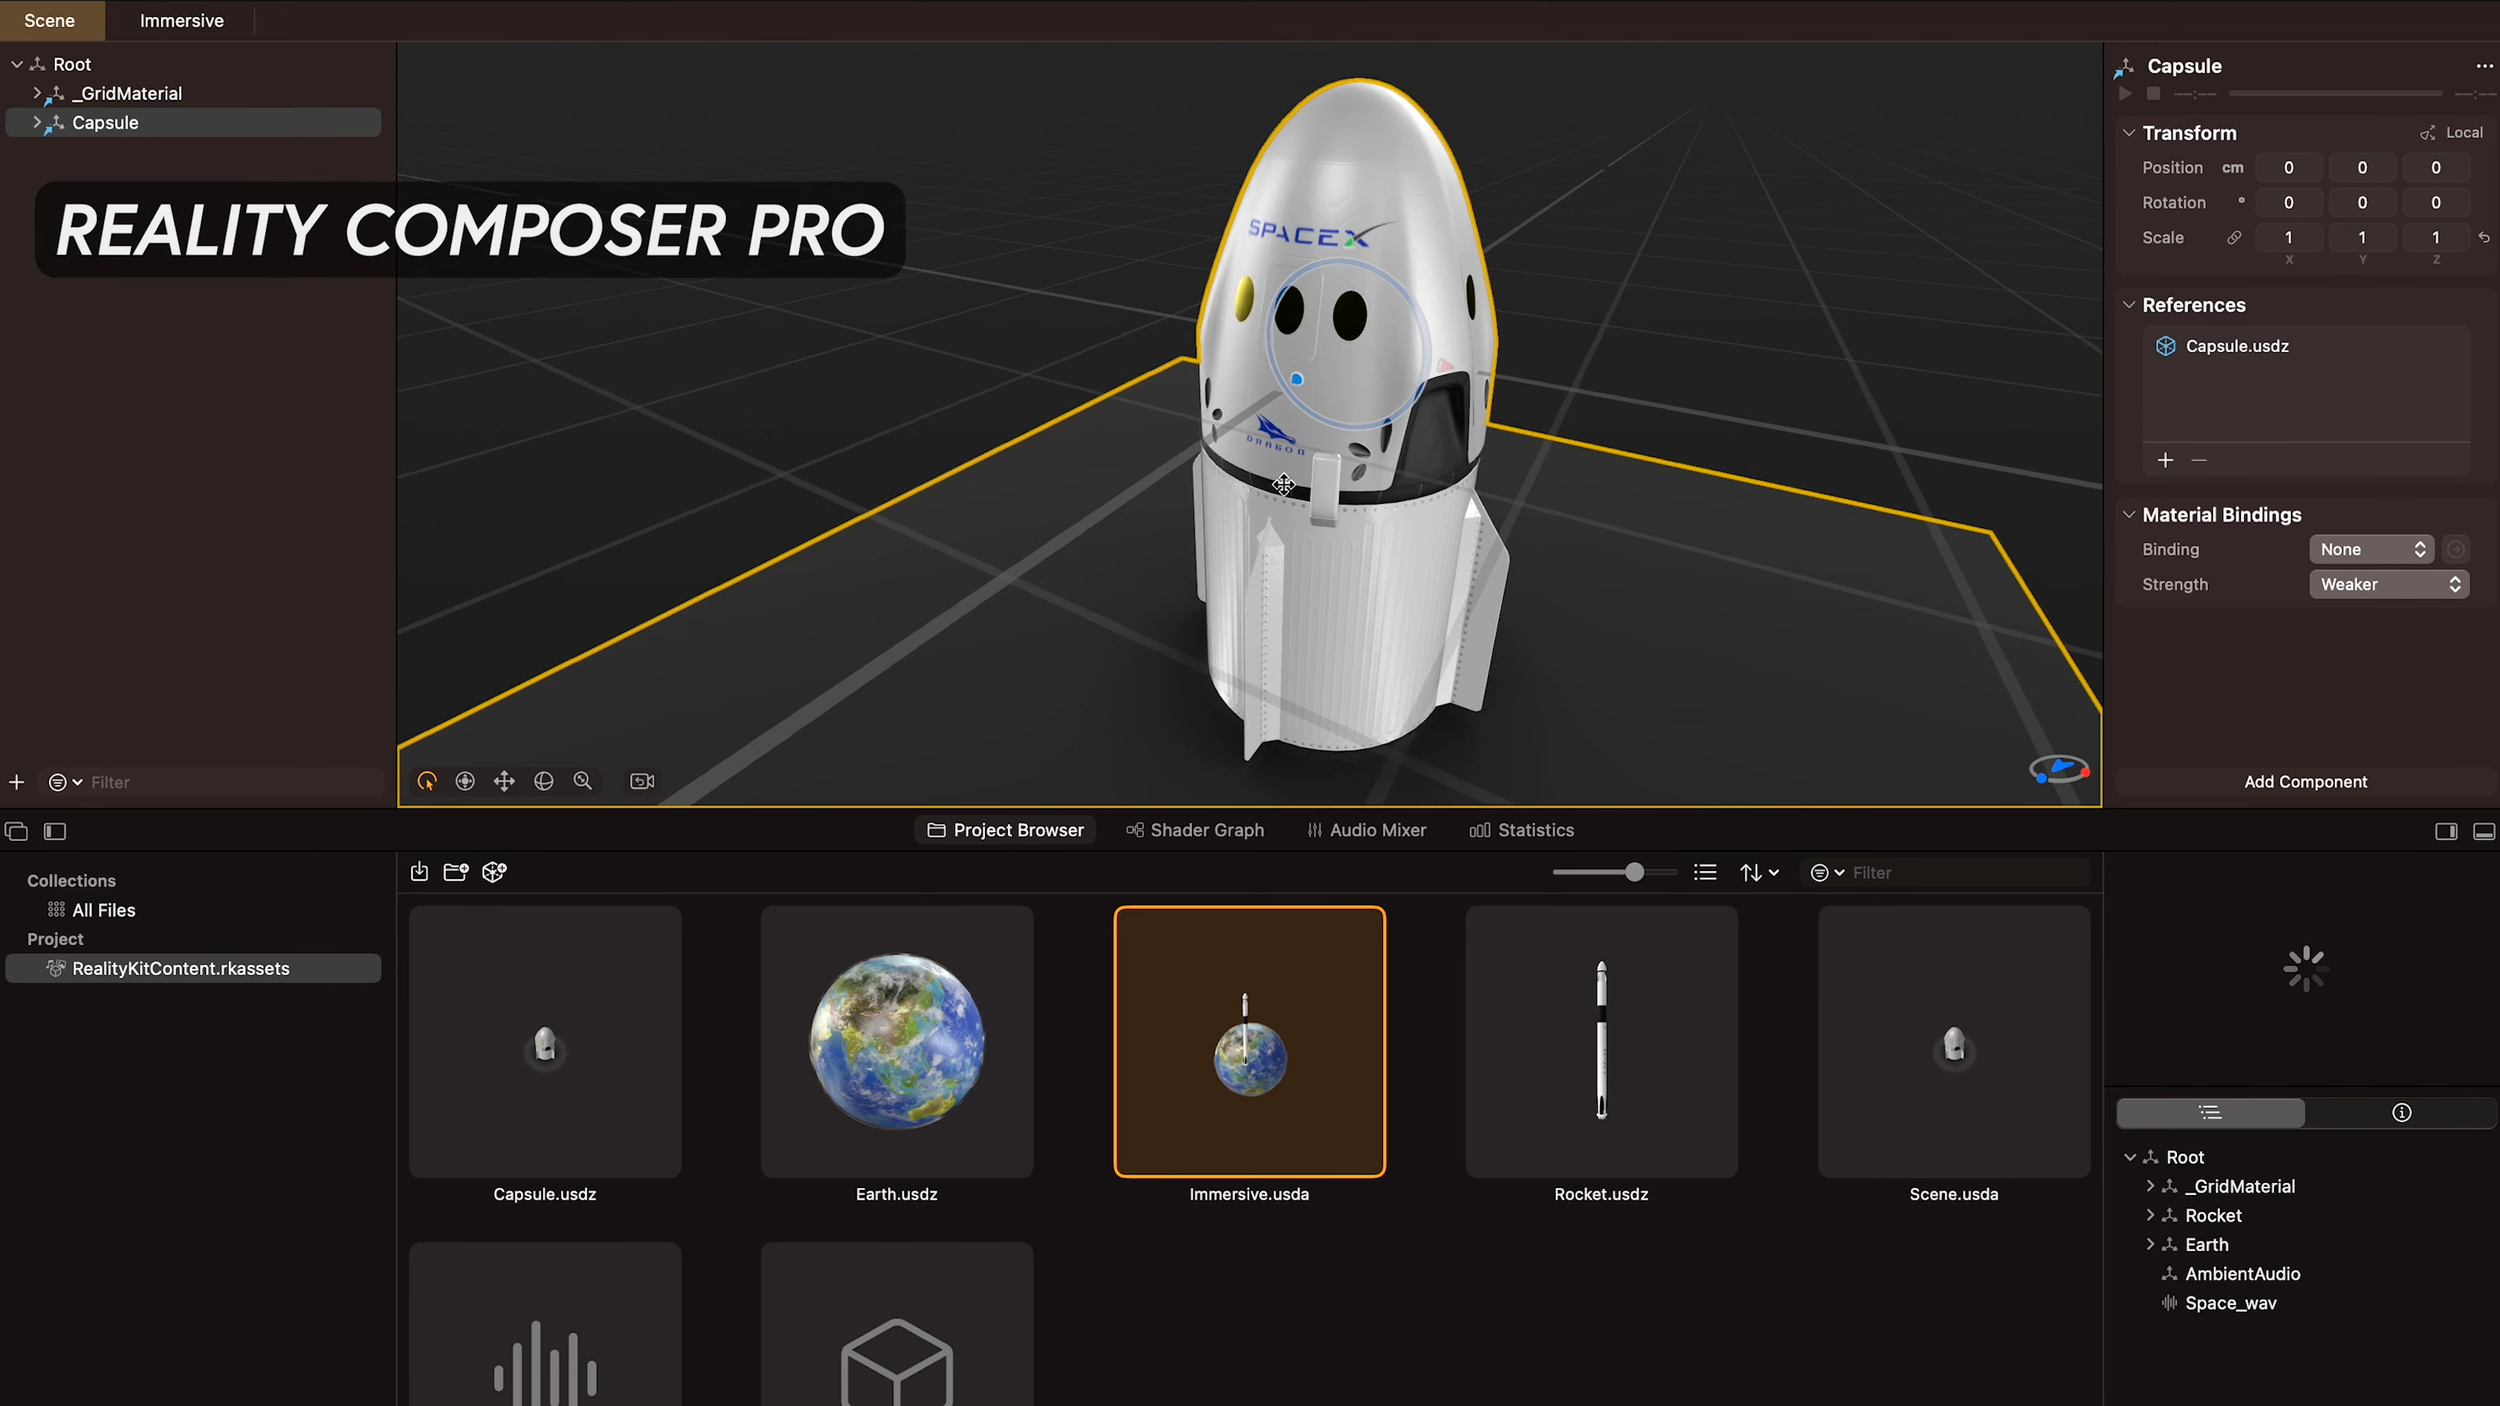This screenshot has height=1406, width=2500.
Task: Open the sort order dropdown in Project Browser
Action: 1759,873
